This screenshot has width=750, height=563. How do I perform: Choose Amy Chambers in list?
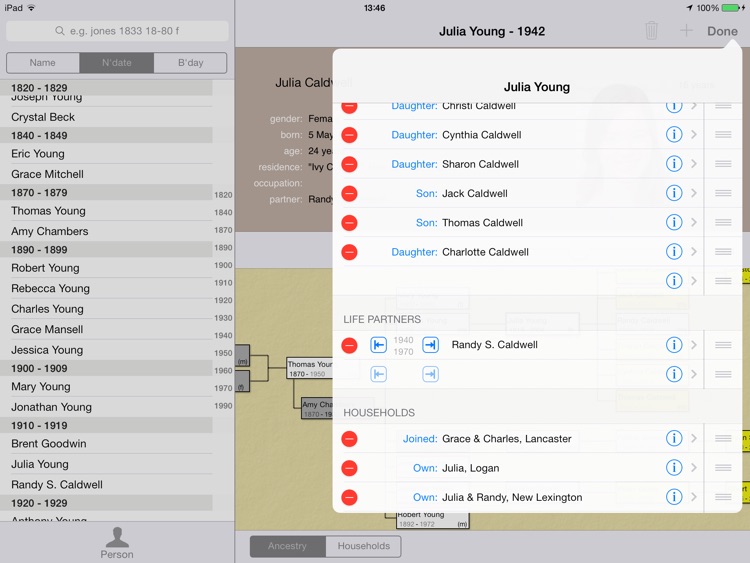(106, 231)
